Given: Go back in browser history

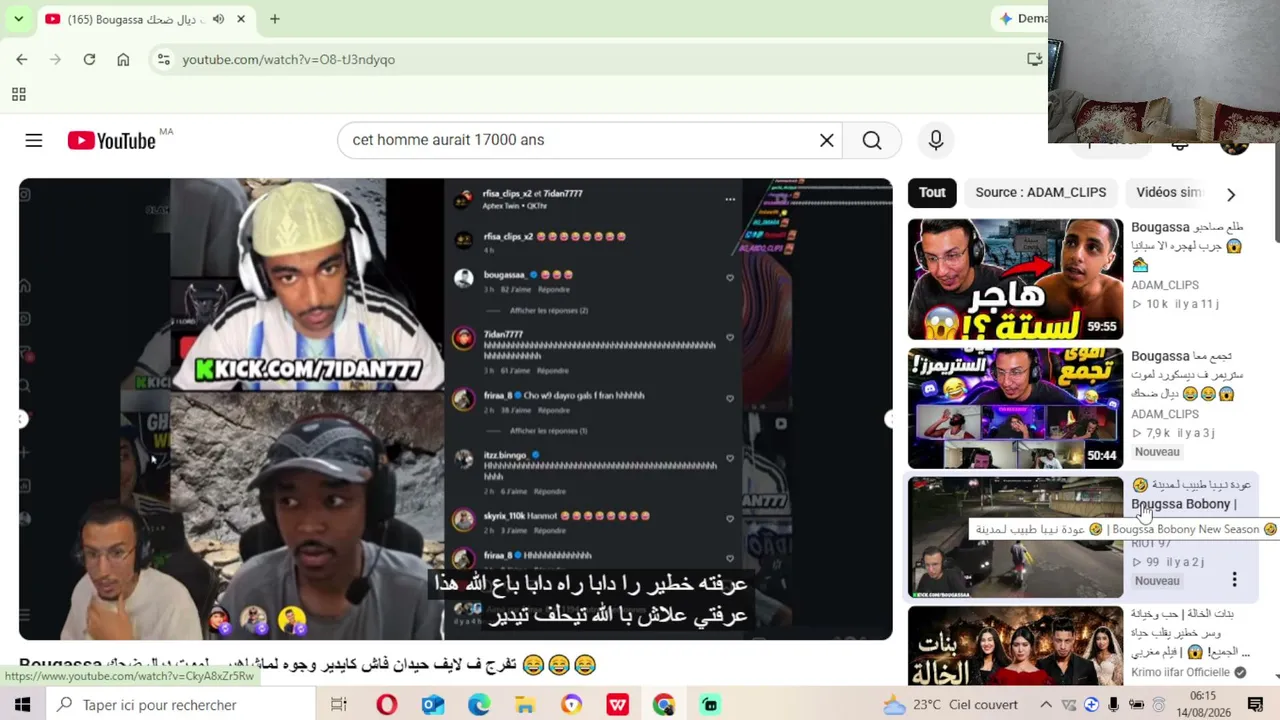Looking at the screenshot, I should 22,60.
